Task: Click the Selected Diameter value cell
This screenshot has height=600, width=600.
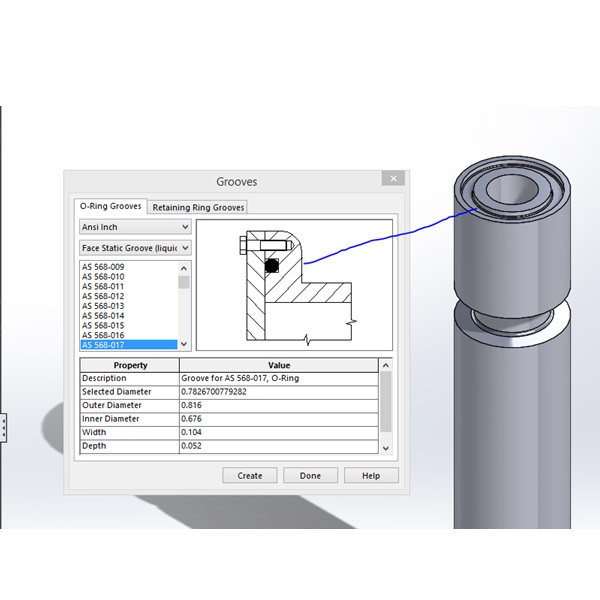Action: (279, 392)
